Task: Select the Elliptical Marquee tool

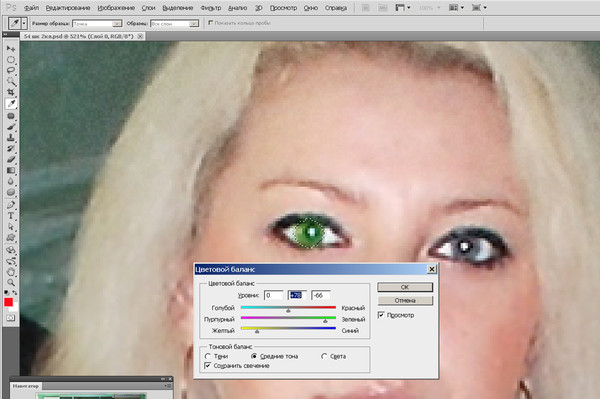Action: point(11,60)
